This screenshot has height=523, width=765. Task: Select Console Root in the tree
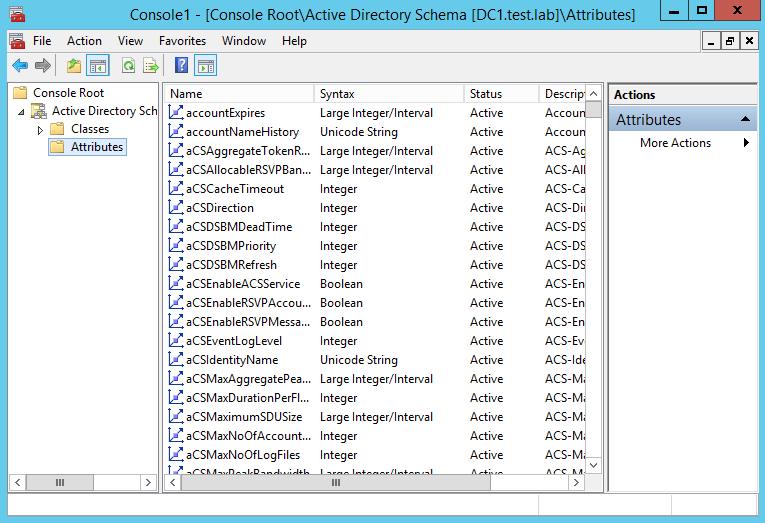pos(68,93)
